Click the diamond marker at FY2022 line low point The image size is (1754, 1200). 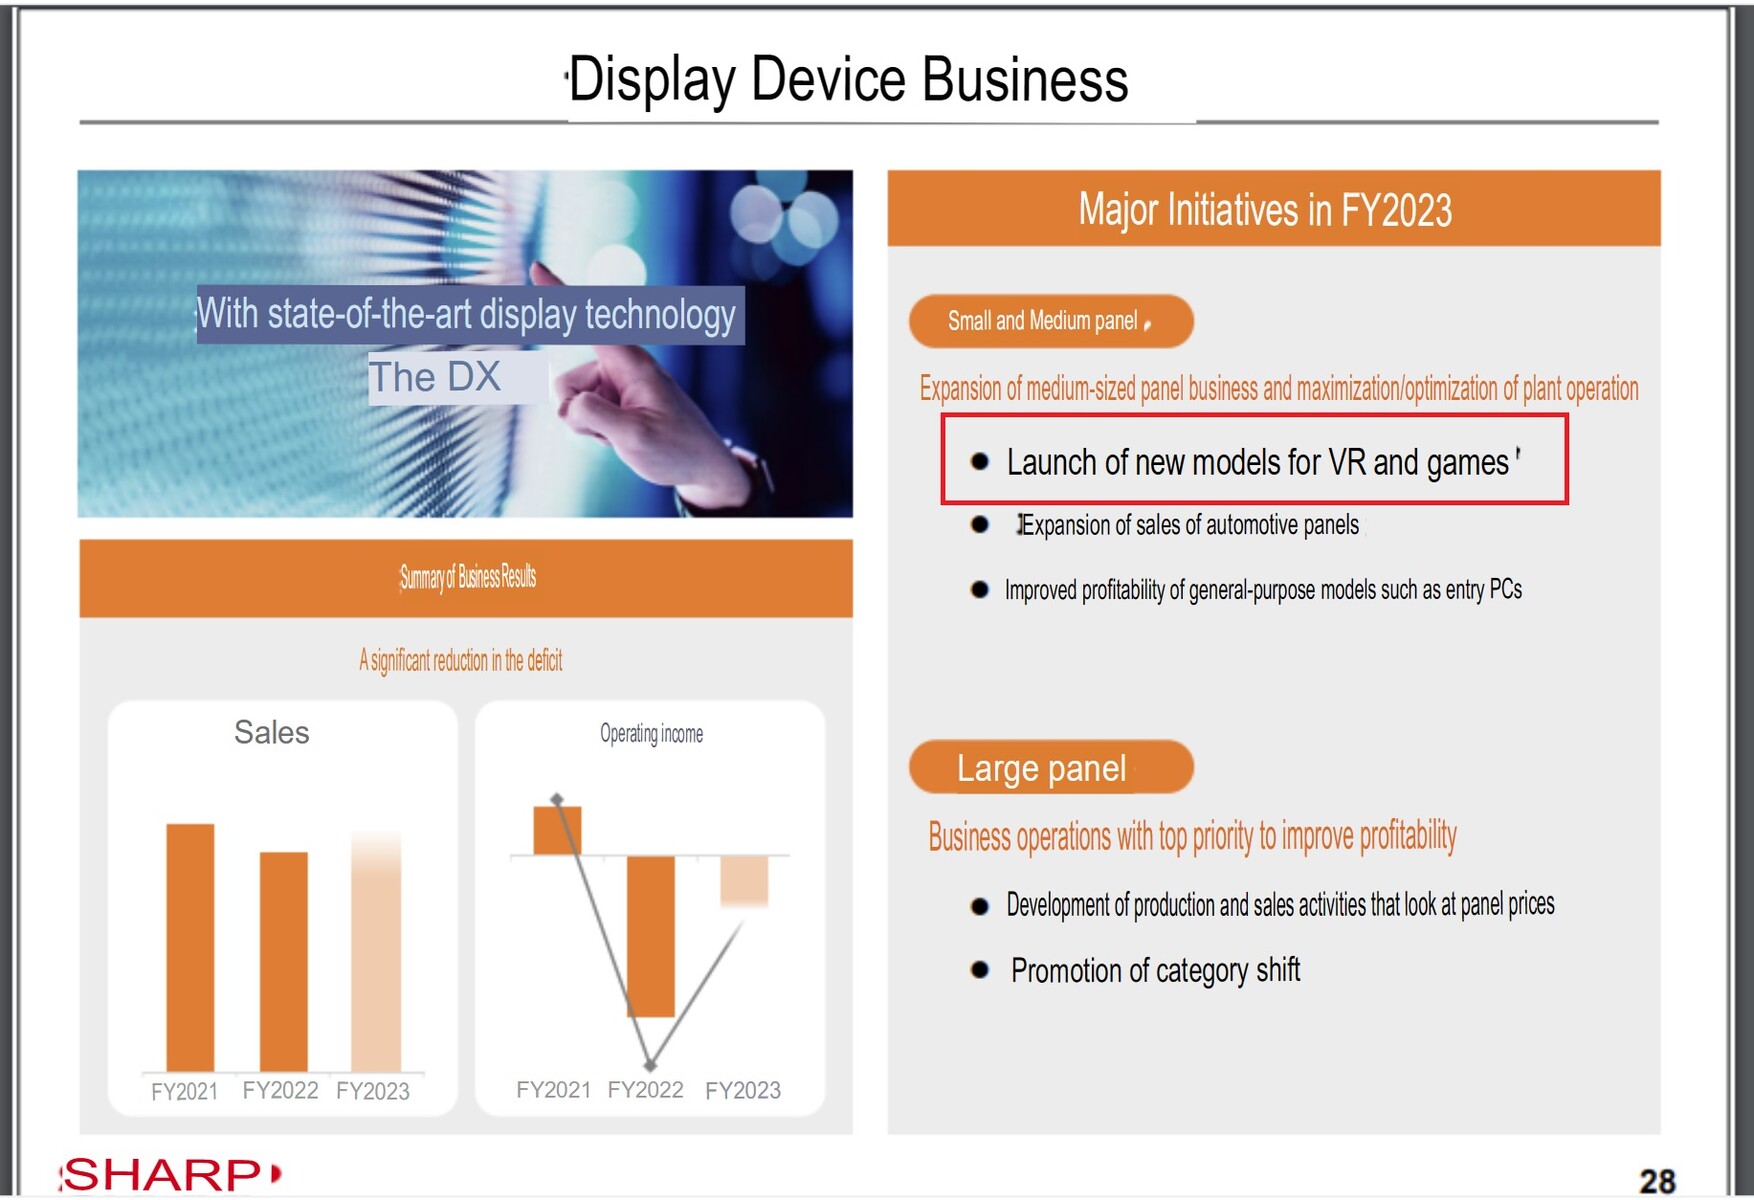coord(650,1065)
